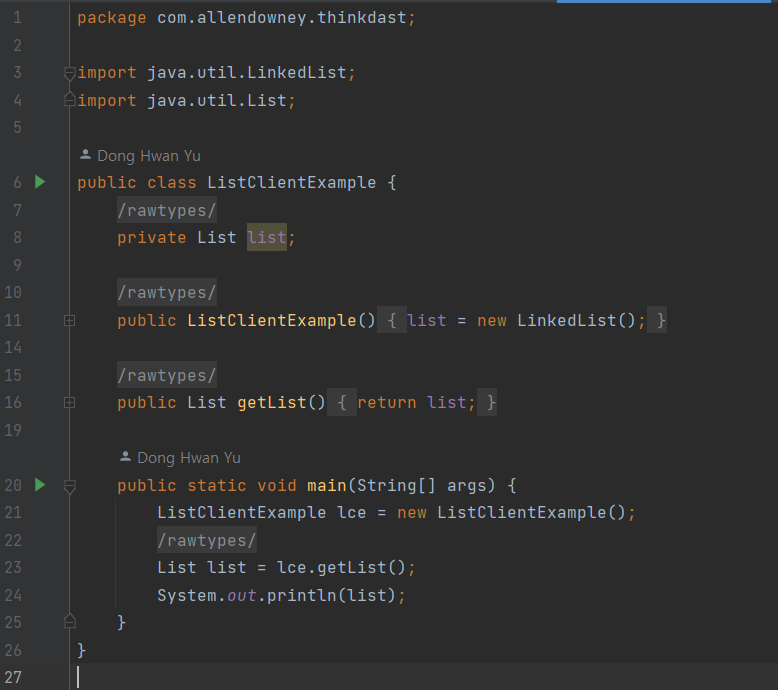Viewport: 778px width, 690px height.
Task: Click the main method name on line 20
Action: coord(326,485)
